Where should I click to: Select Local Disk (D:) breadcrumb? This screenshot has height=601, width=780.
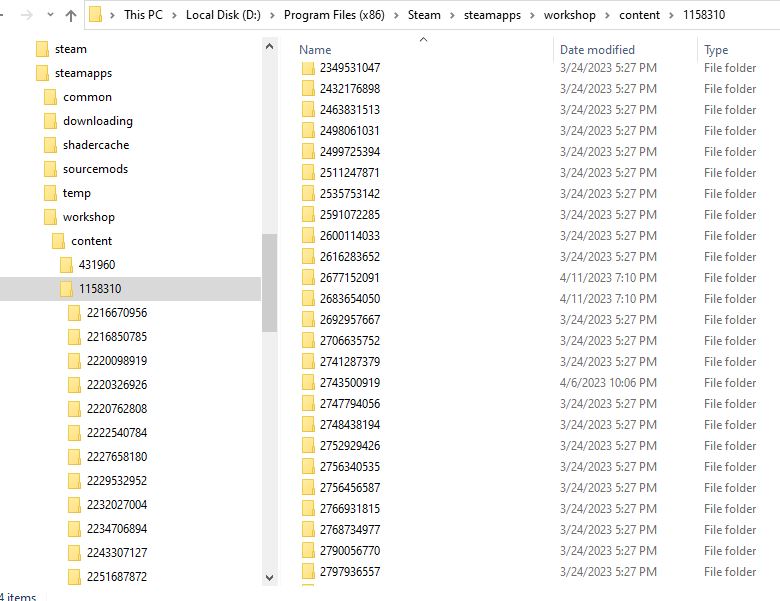[x=223, y=15]
